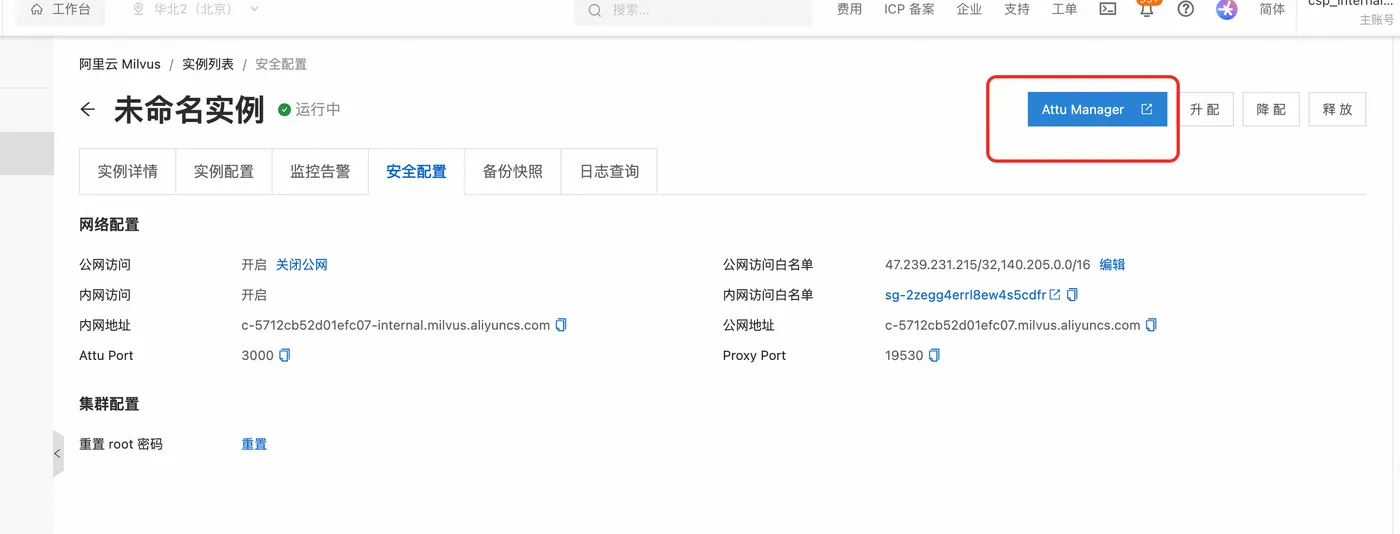Screen dimensions: 1400x534
Task: Open the 工单 menu
Action: pos(1065,9)
